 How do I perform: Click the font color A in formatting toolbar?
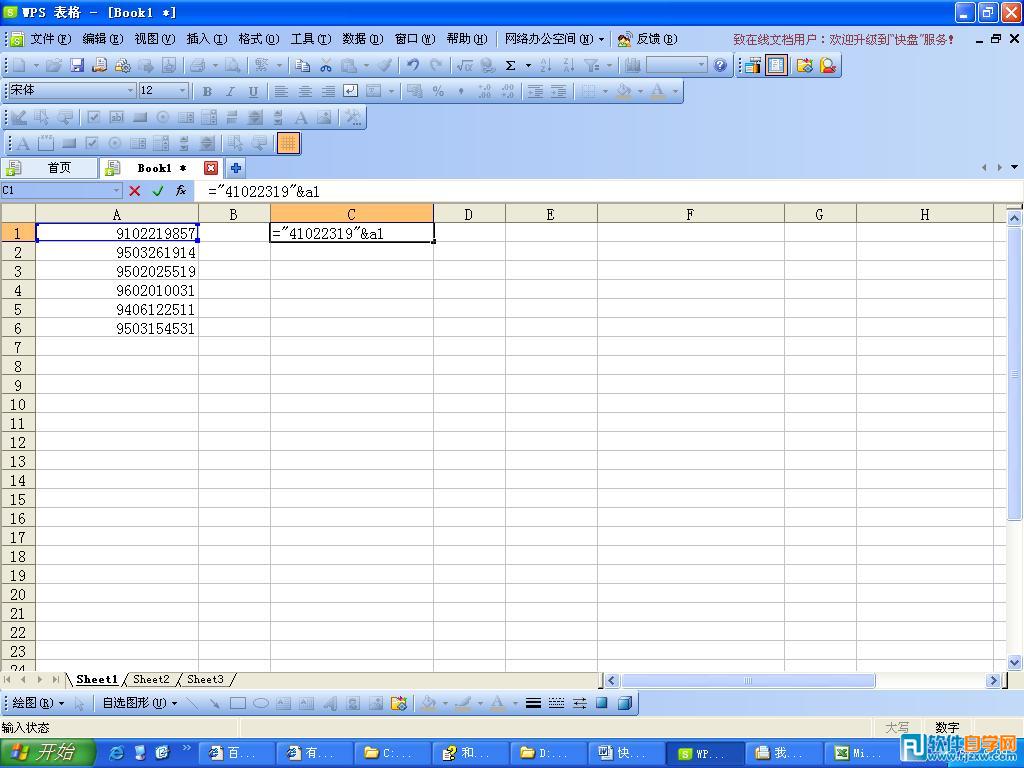[x=658, y=91]
